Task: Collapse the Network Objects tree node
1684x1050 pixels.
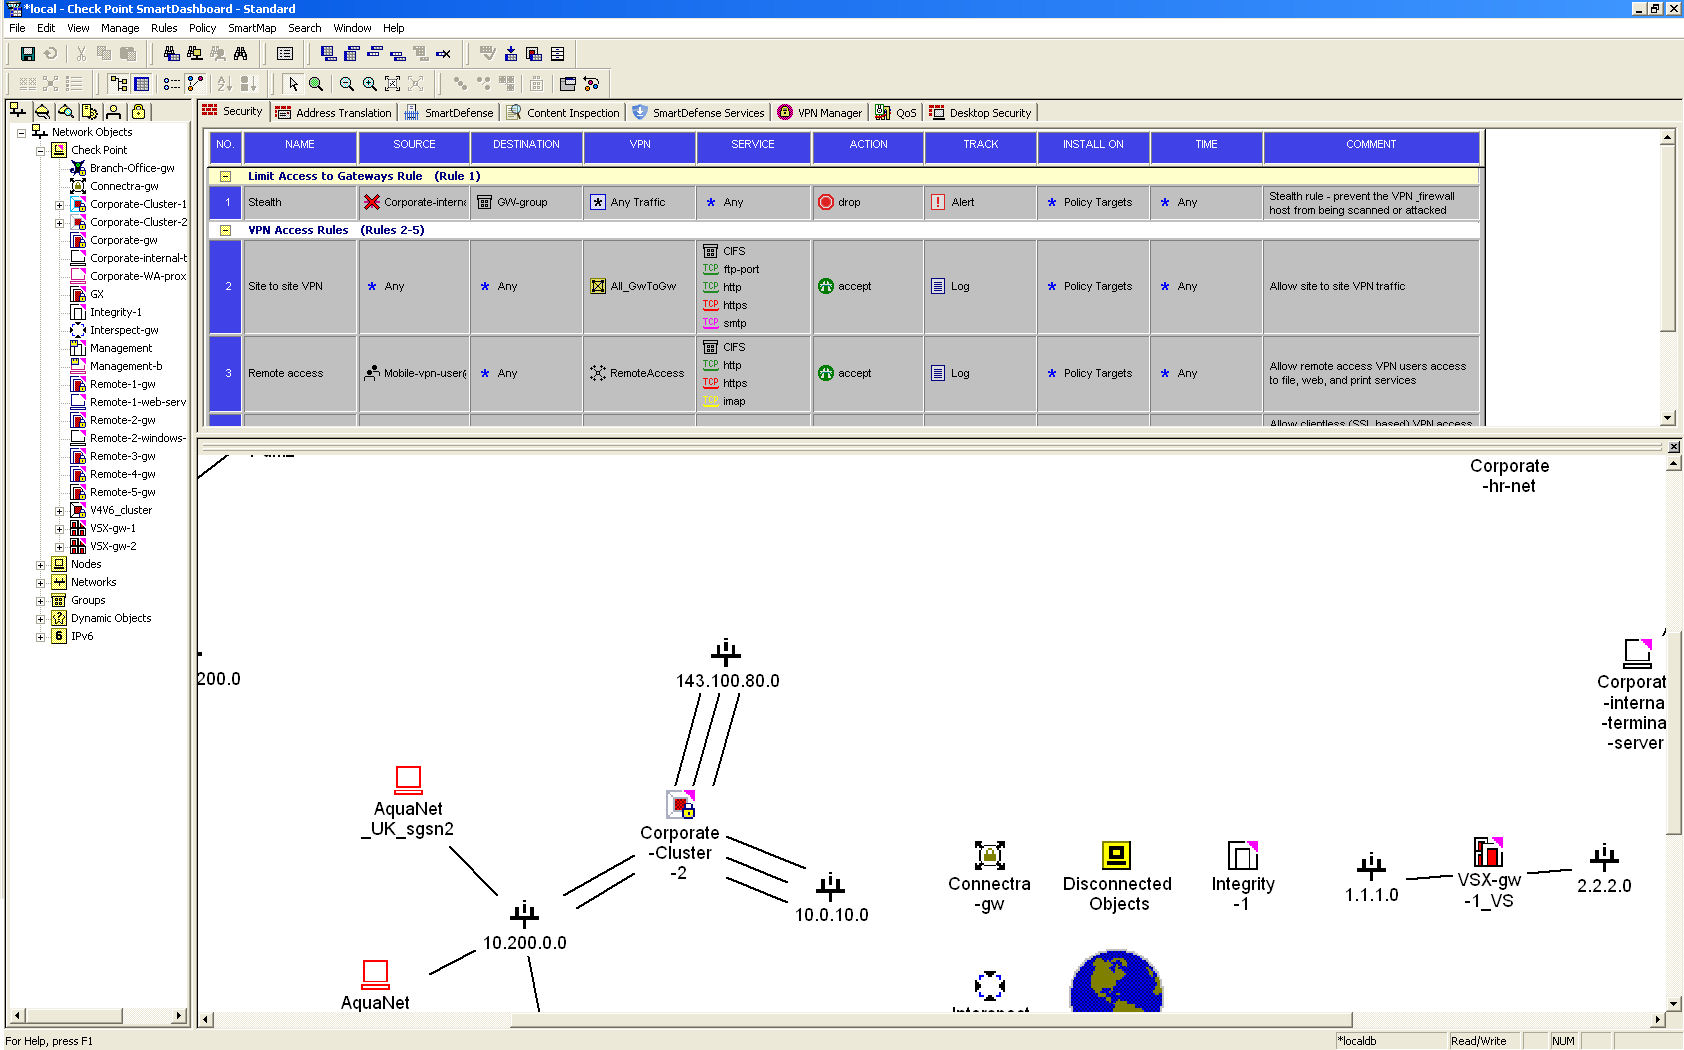Action: pyautogui.click(x=21, y=132)
